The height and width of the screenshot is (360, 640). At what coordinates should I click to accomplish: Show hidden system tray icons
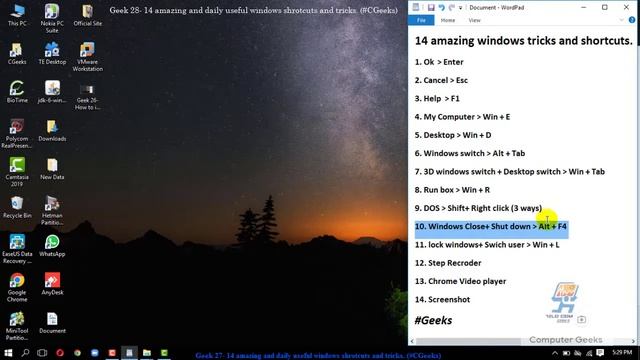[555, 353]
